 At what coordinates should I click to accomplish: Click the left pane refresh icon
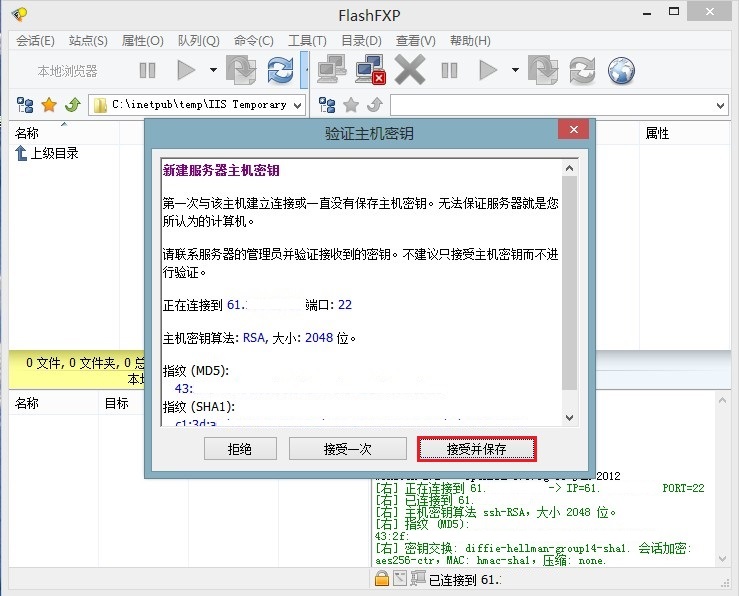click(x=281, y=70)
